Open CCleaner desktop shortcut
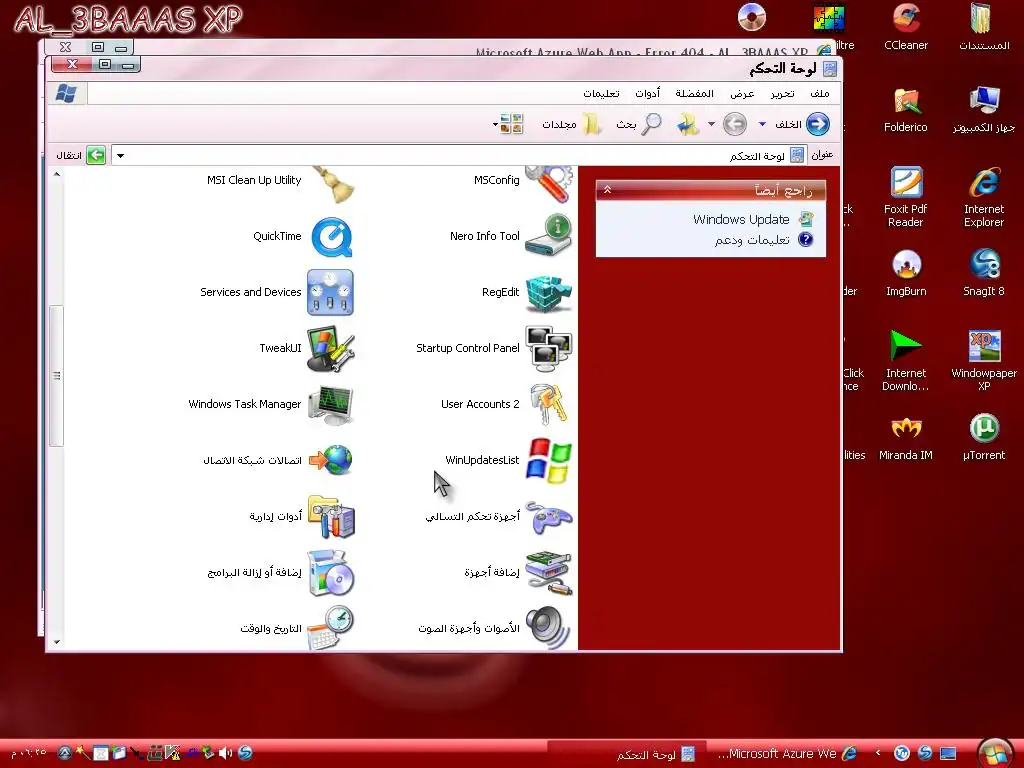Viewport: 1024px width, 768px height. point(906,27)
